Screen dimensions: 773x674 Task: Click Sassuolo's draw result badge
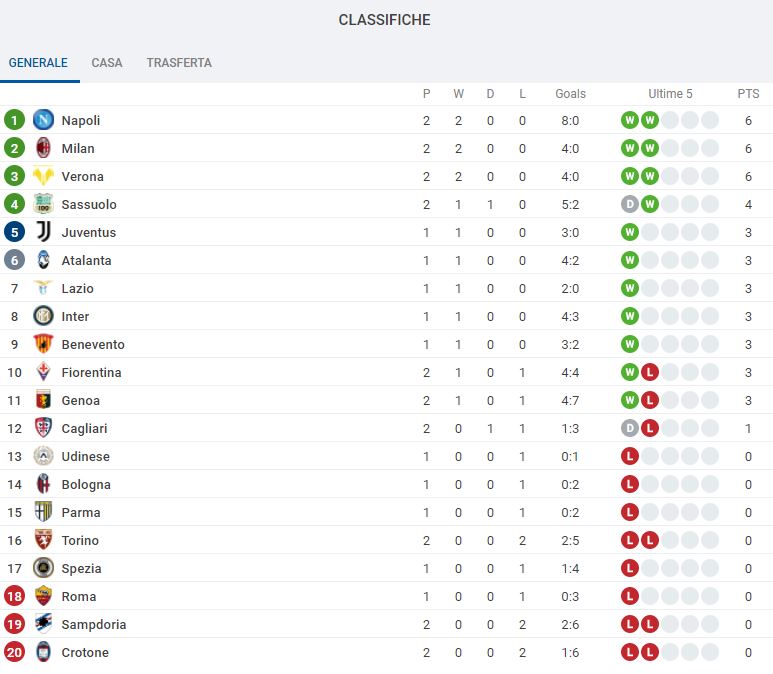(x=629, y=204)
